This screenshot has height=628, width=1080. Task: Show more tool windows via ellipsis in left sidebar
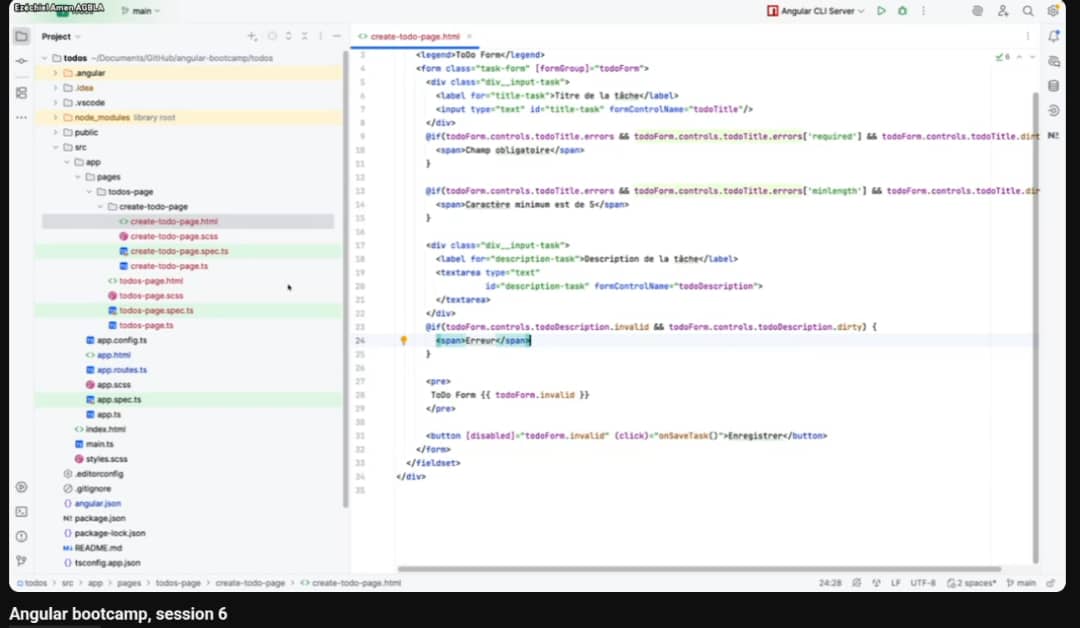21,118
